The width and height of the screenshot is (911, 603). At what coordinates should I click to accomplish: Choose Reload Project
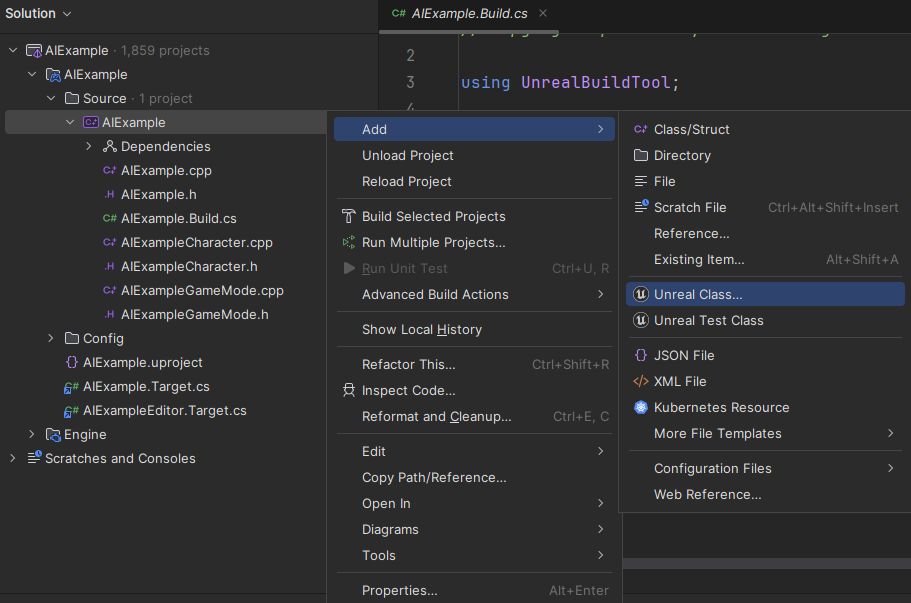(x=474, y=181)
